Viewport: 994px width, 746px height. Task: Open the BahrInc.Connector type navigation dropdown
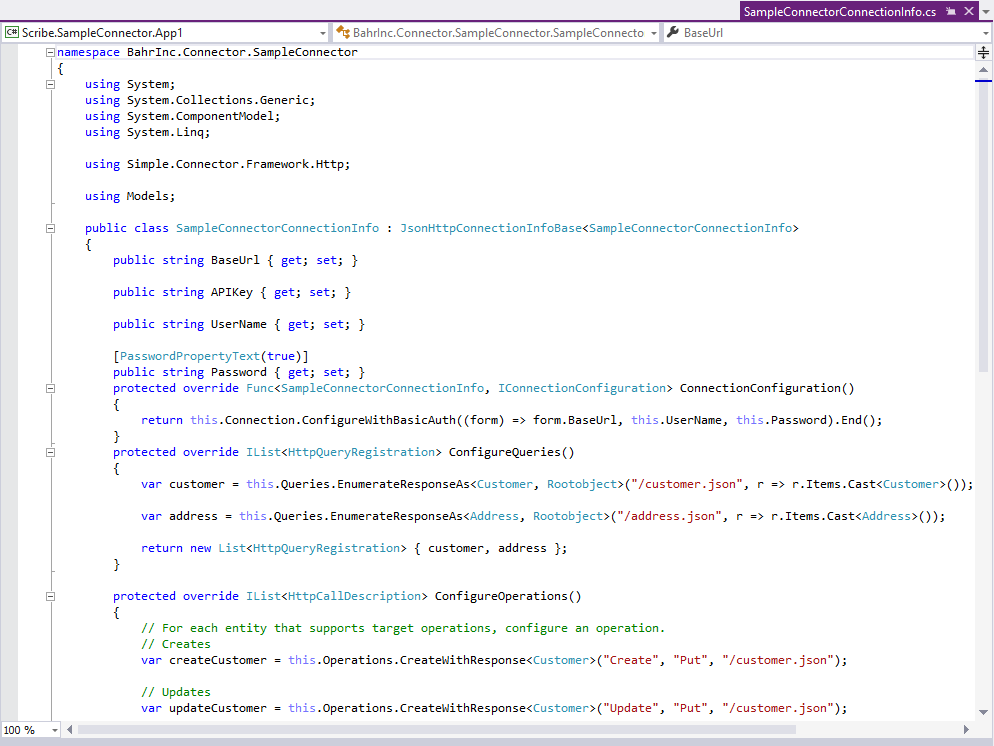654,33
